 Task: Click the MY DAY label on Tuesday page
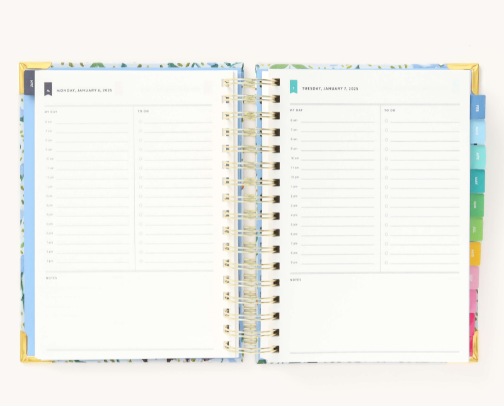pos(296,110)
